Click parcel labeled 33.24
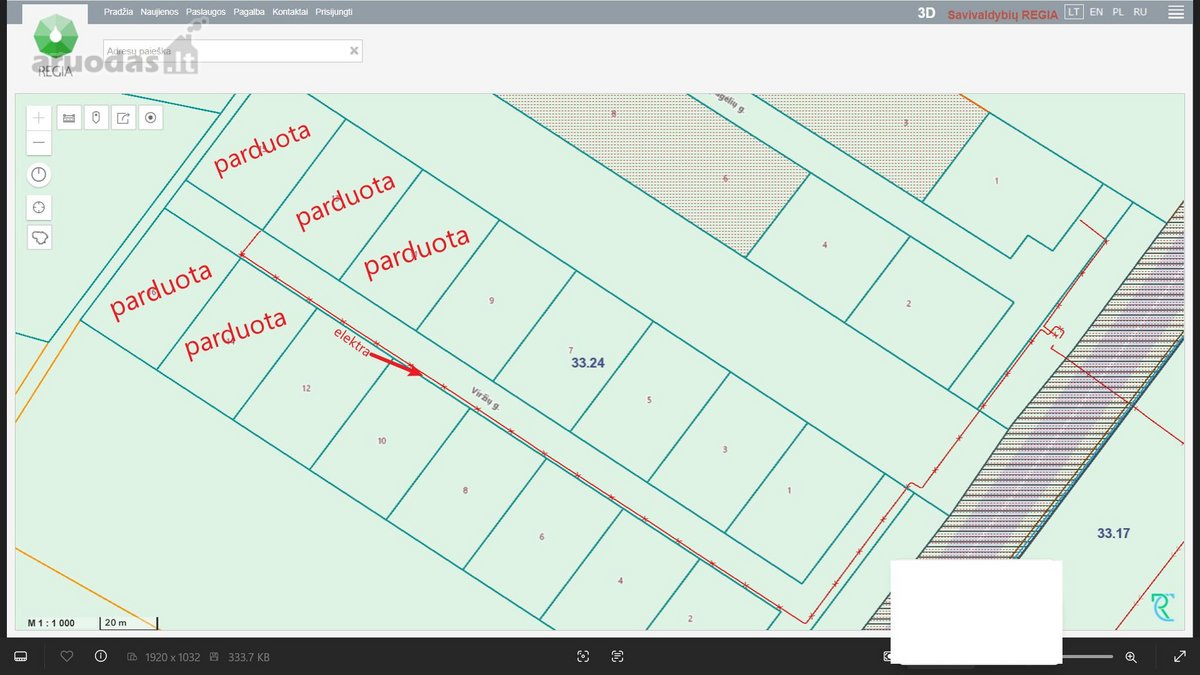Screen dimensions: 1200x675 (588, 364)
